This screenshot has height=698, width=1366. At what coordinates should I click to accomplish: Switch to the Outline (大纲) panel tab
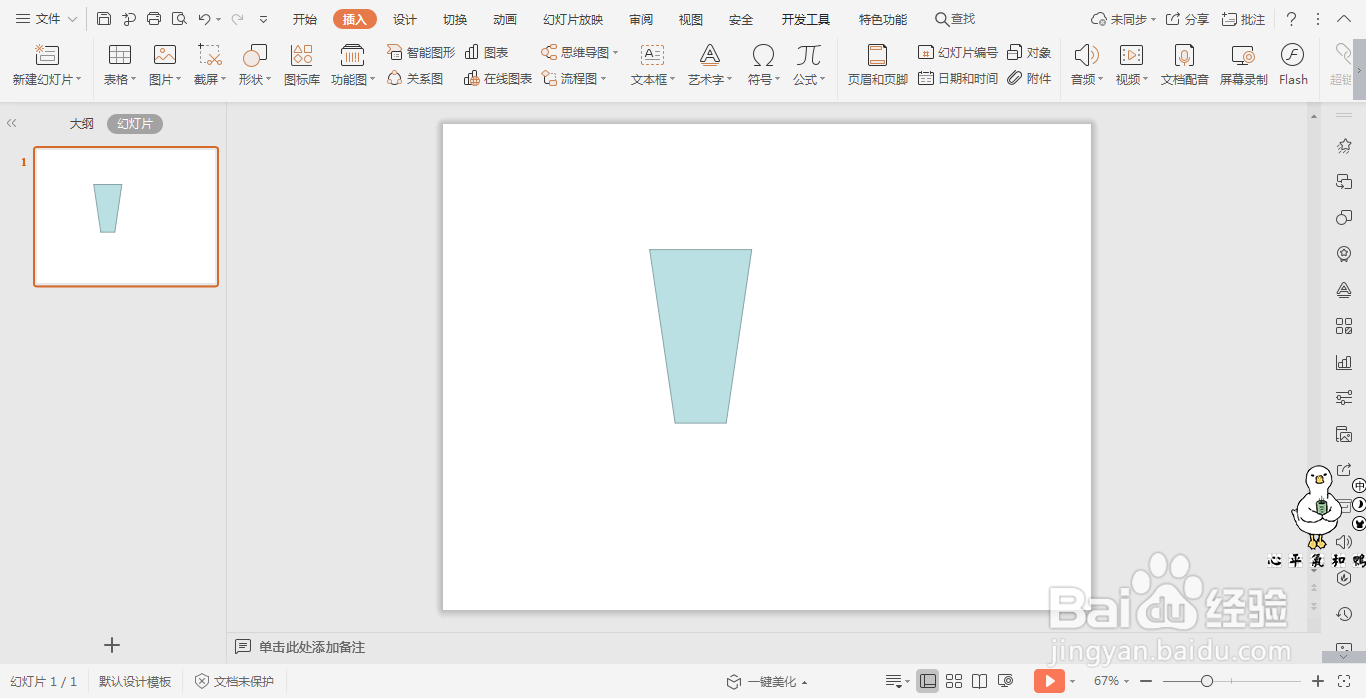click(81, 123)
